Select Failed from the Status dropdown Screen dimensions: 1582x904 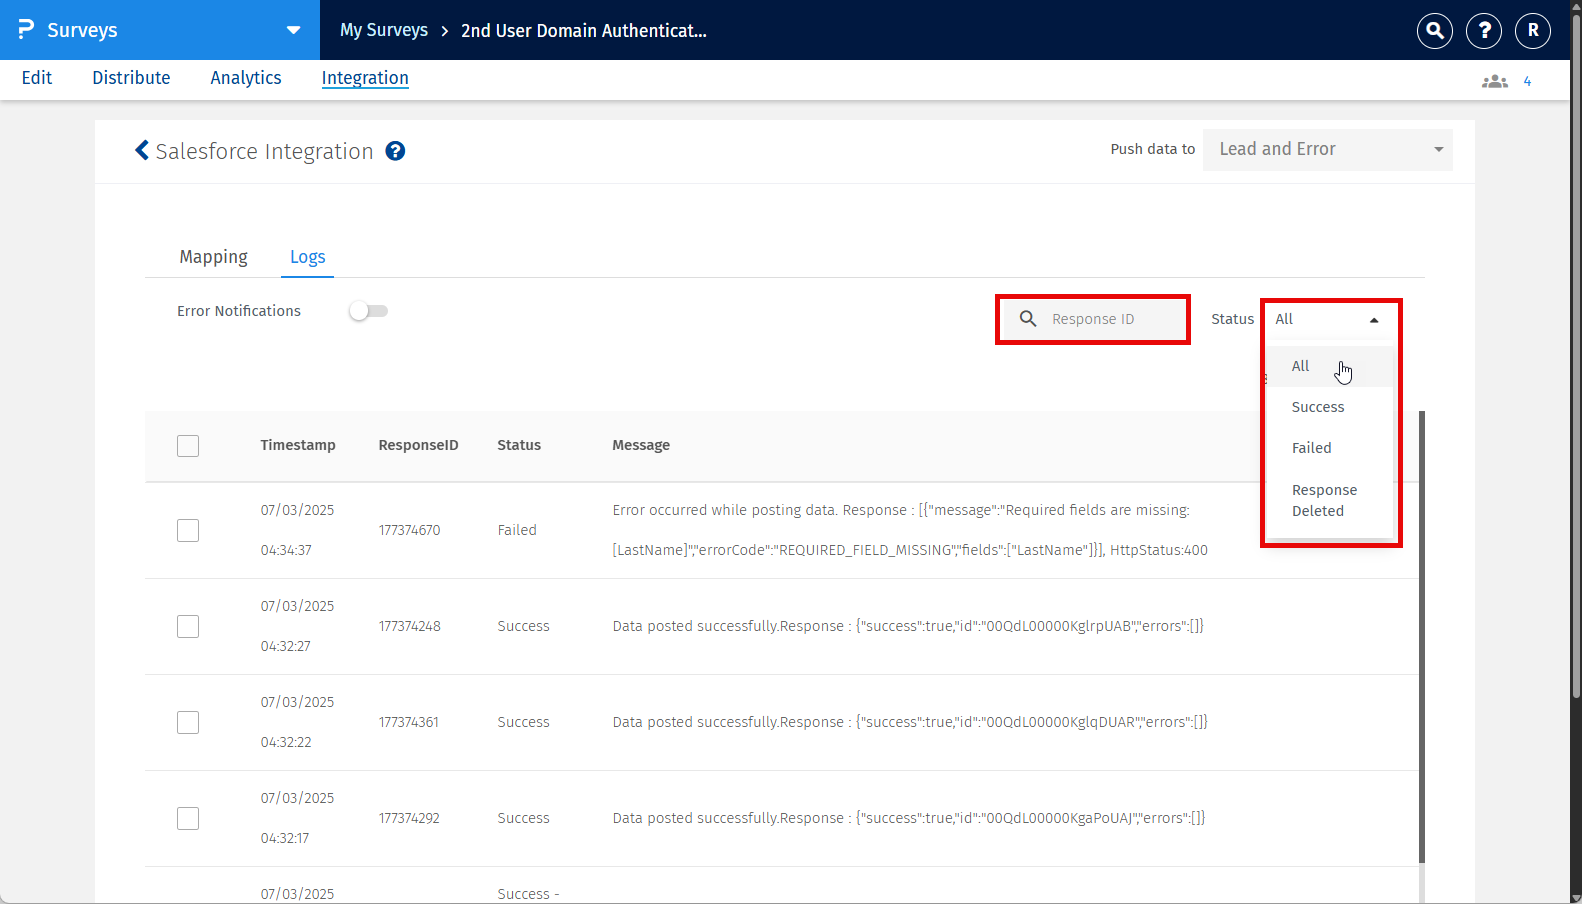1311,448
